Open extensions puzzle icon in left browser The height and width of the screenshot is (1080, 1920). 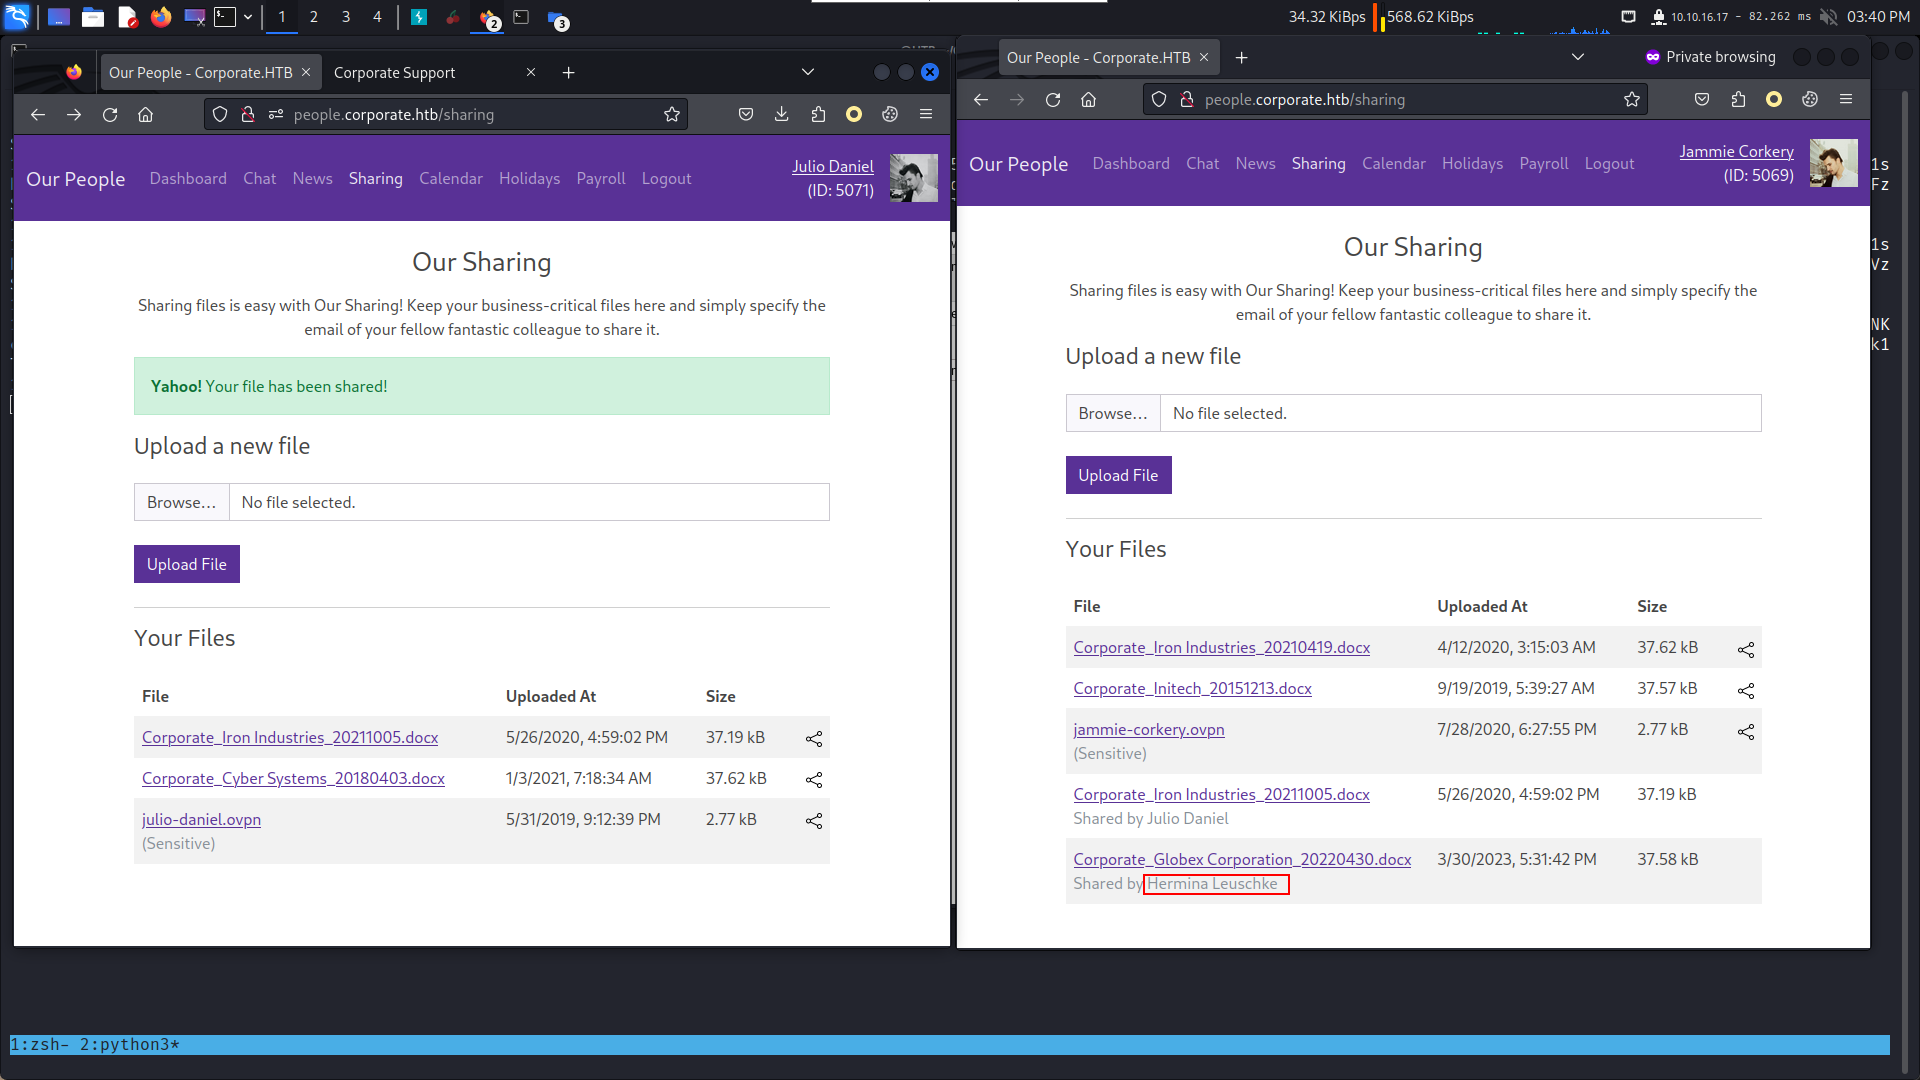tap(818, 115)
